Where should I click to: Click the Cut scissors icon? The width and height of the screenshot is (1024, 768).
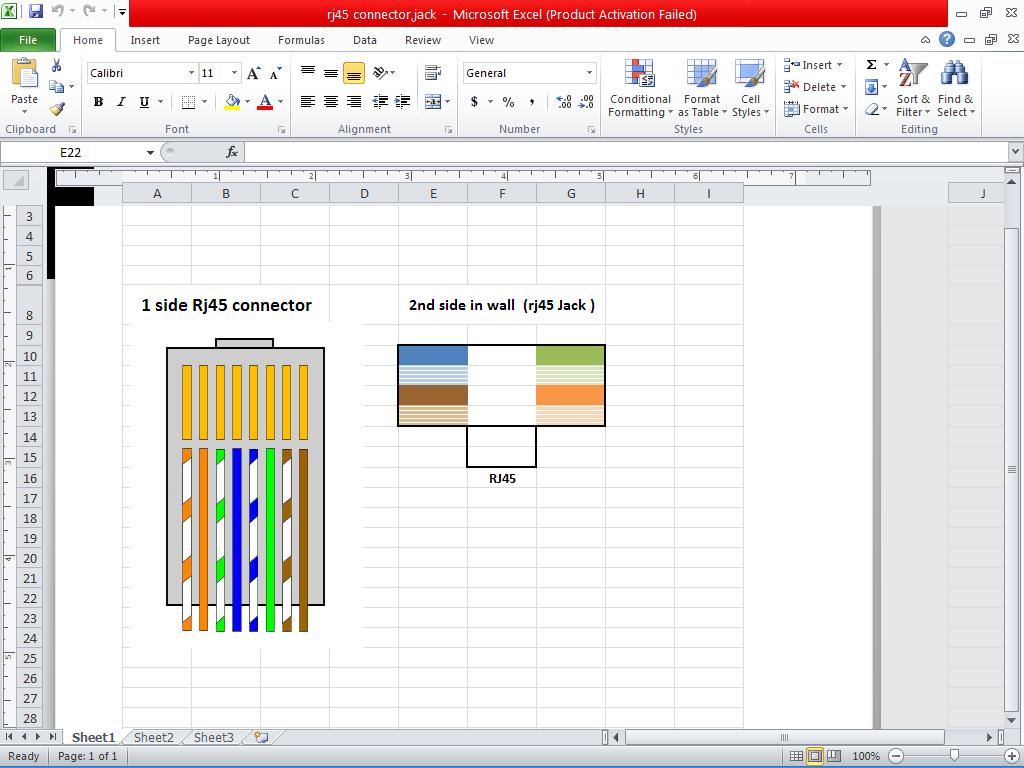point(57,65)
